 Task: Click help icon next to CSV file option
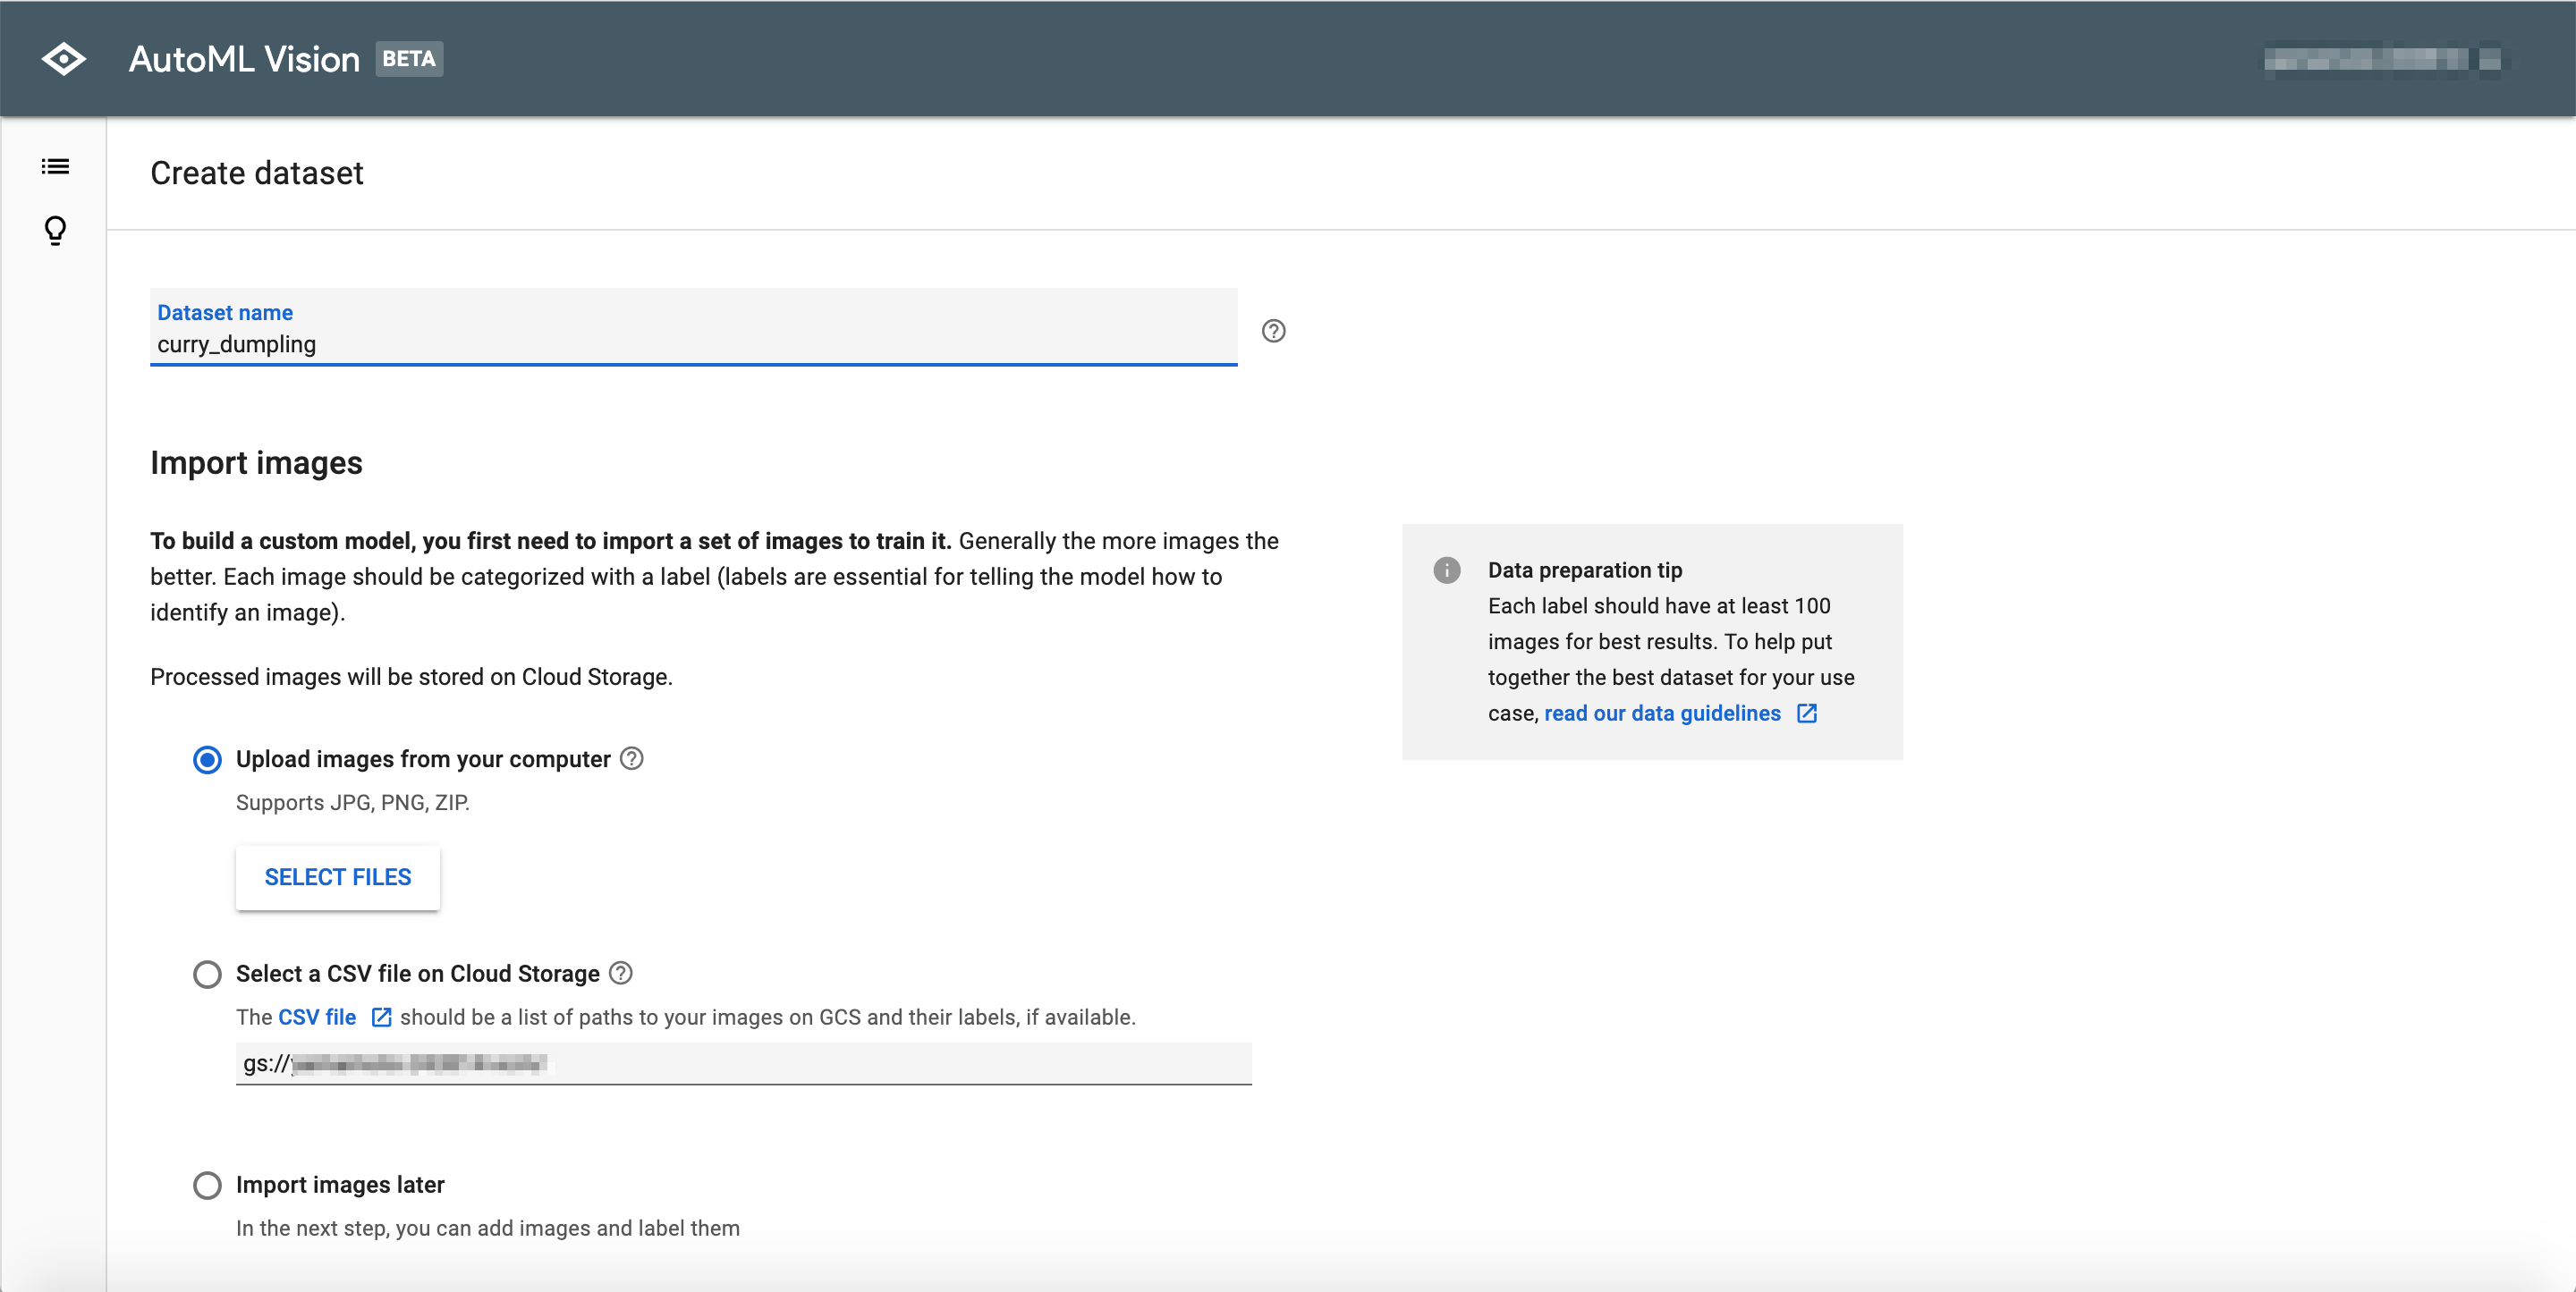(621, 973)
